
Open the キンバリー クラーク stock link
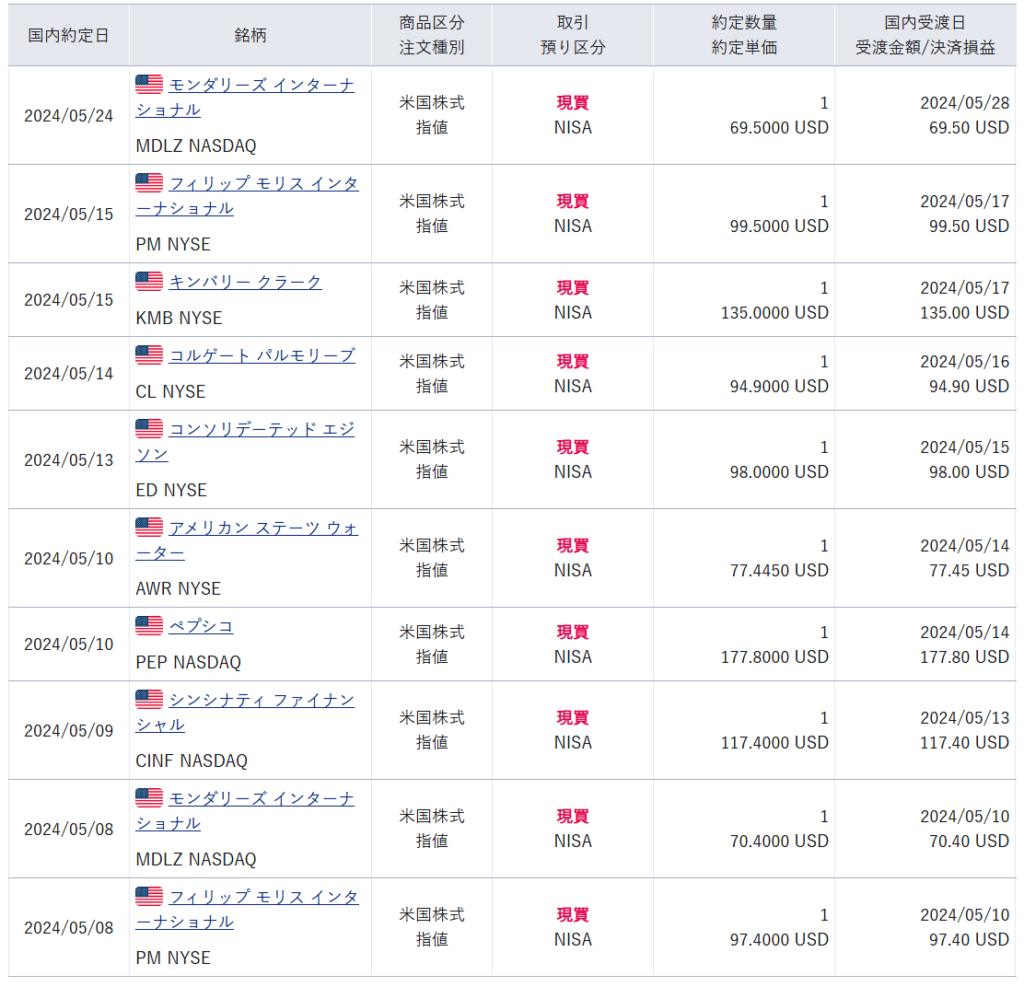245,282
